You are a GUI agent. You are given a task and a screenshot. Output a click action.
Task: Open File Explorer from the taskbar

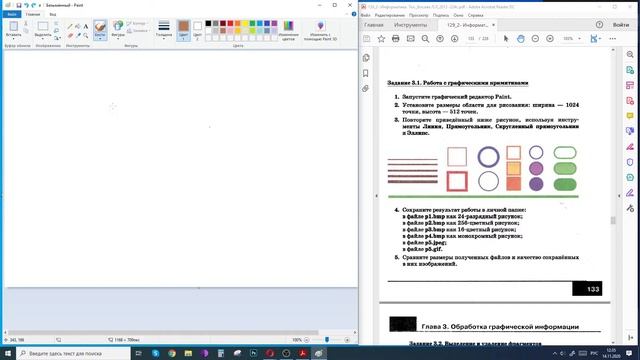coord(188,353)
